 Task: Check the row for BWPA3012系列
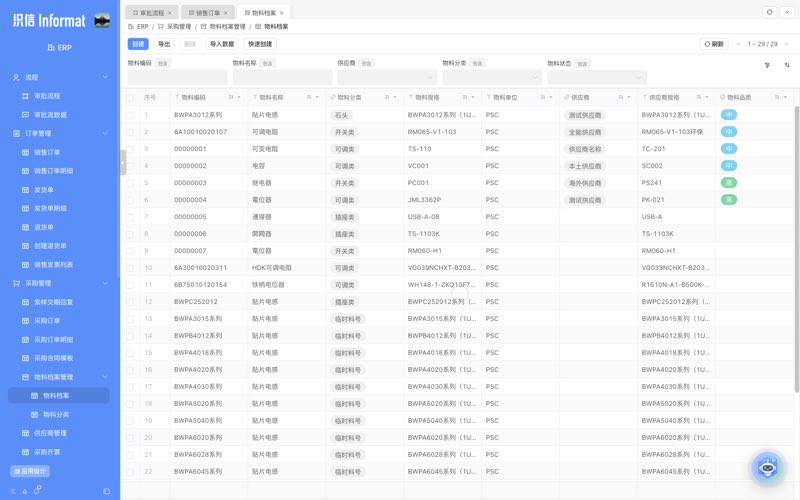pyautogui.click(x=130, y=115)
